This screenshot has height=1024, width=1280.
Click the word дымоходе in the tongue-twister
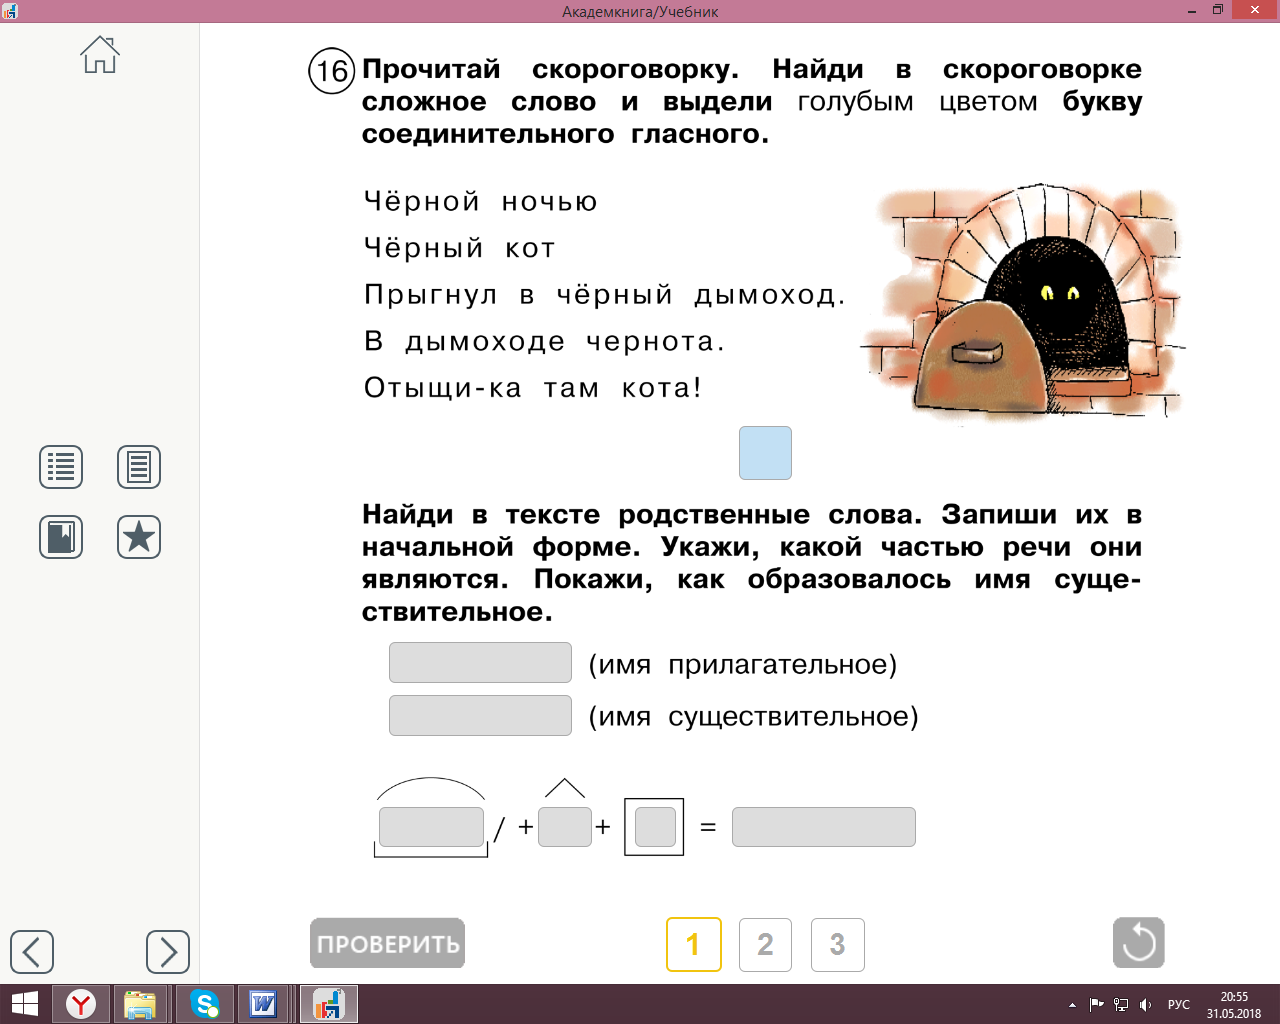pyautogui.click(x=485, y=342)
